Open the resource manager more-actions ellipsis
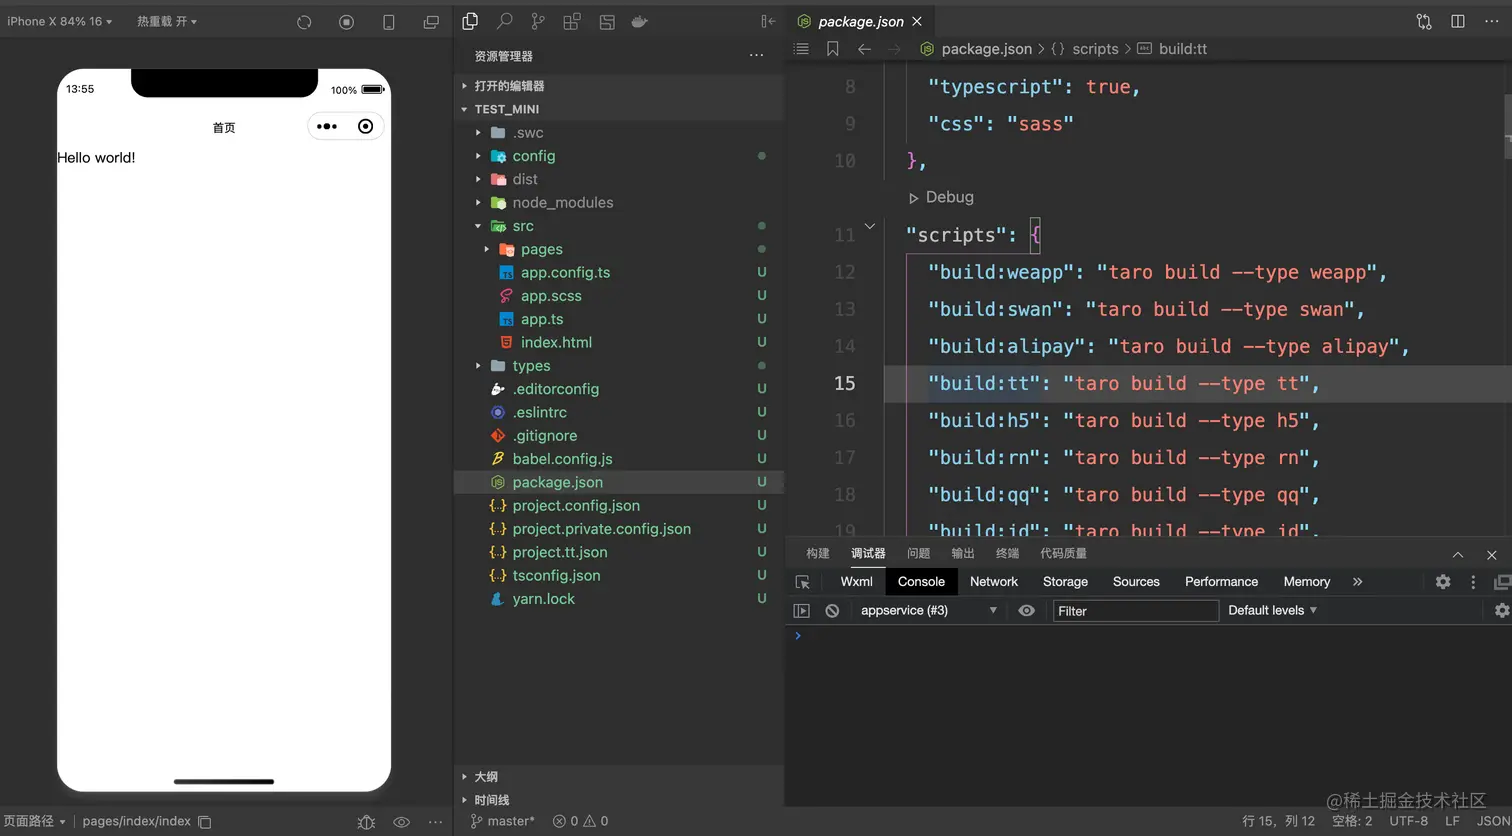1512x836 pixels. [x=756, y=56]
